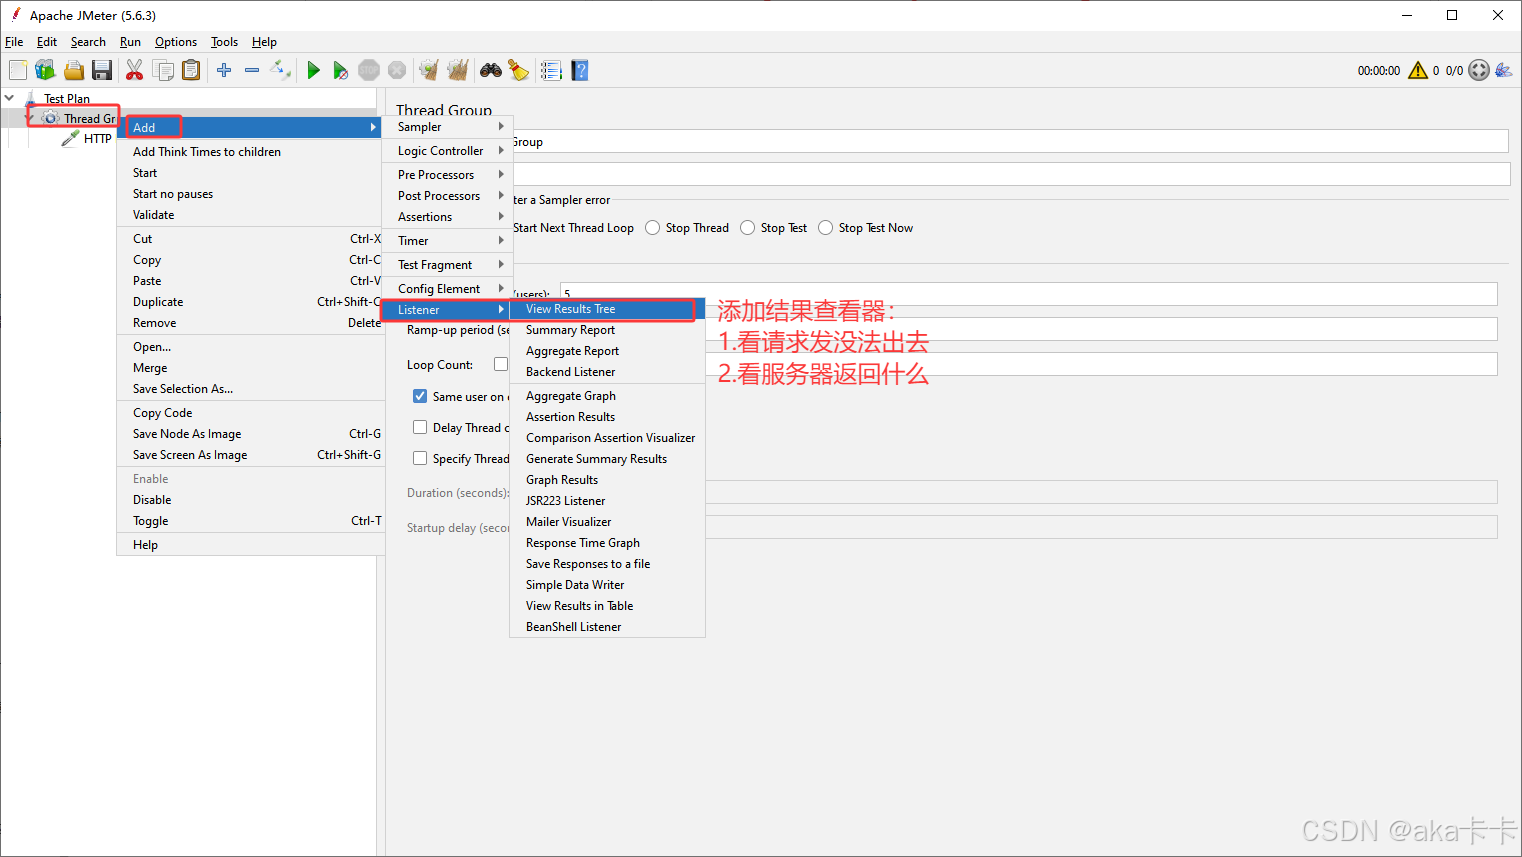Open Help with question mark icon
Viewport: 1522px width, 857px height.
580,70
